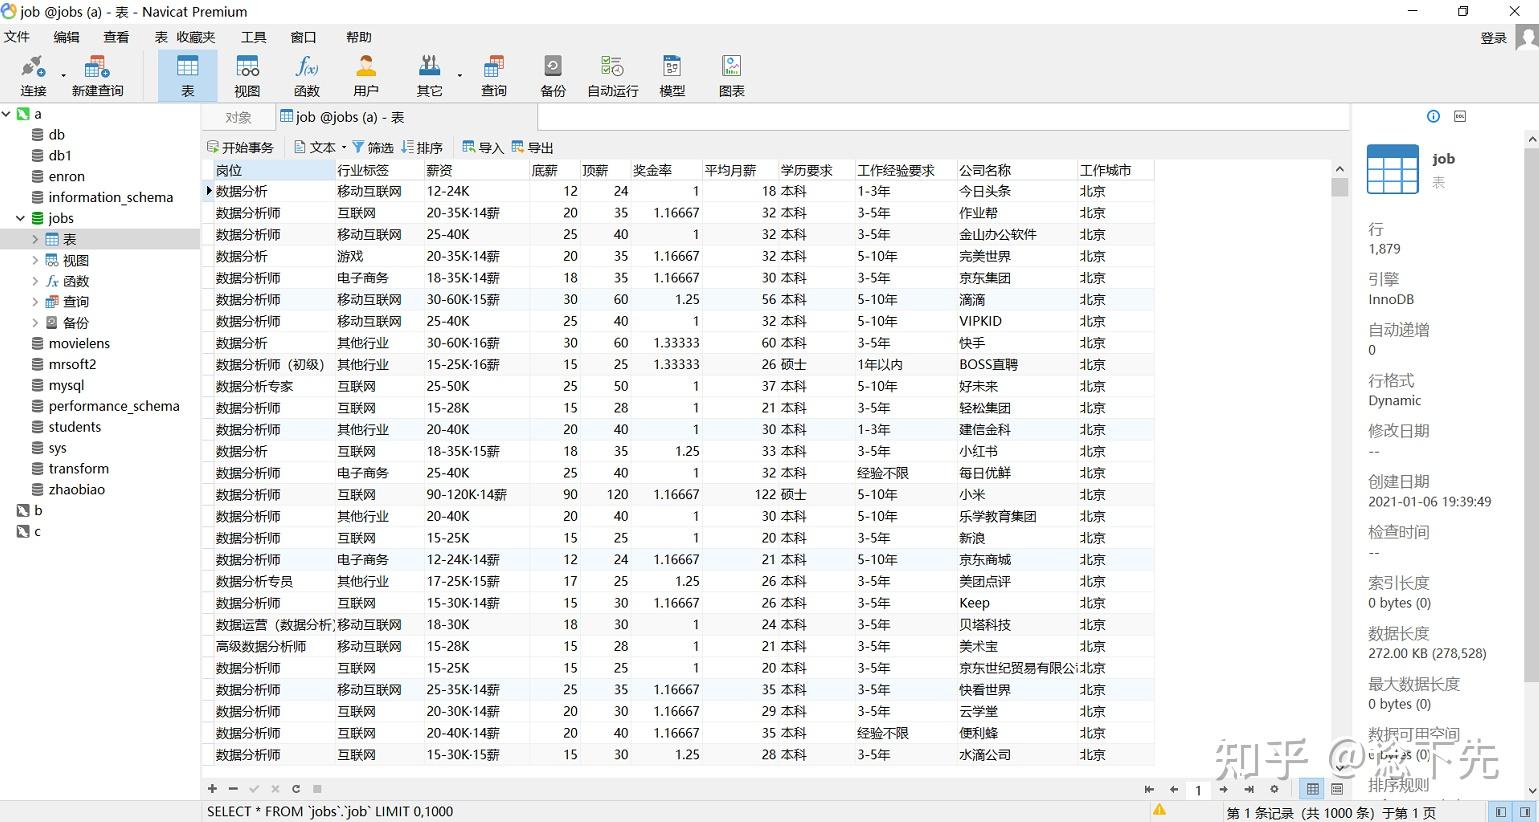Open the 编辑 menu

[66, 37]
